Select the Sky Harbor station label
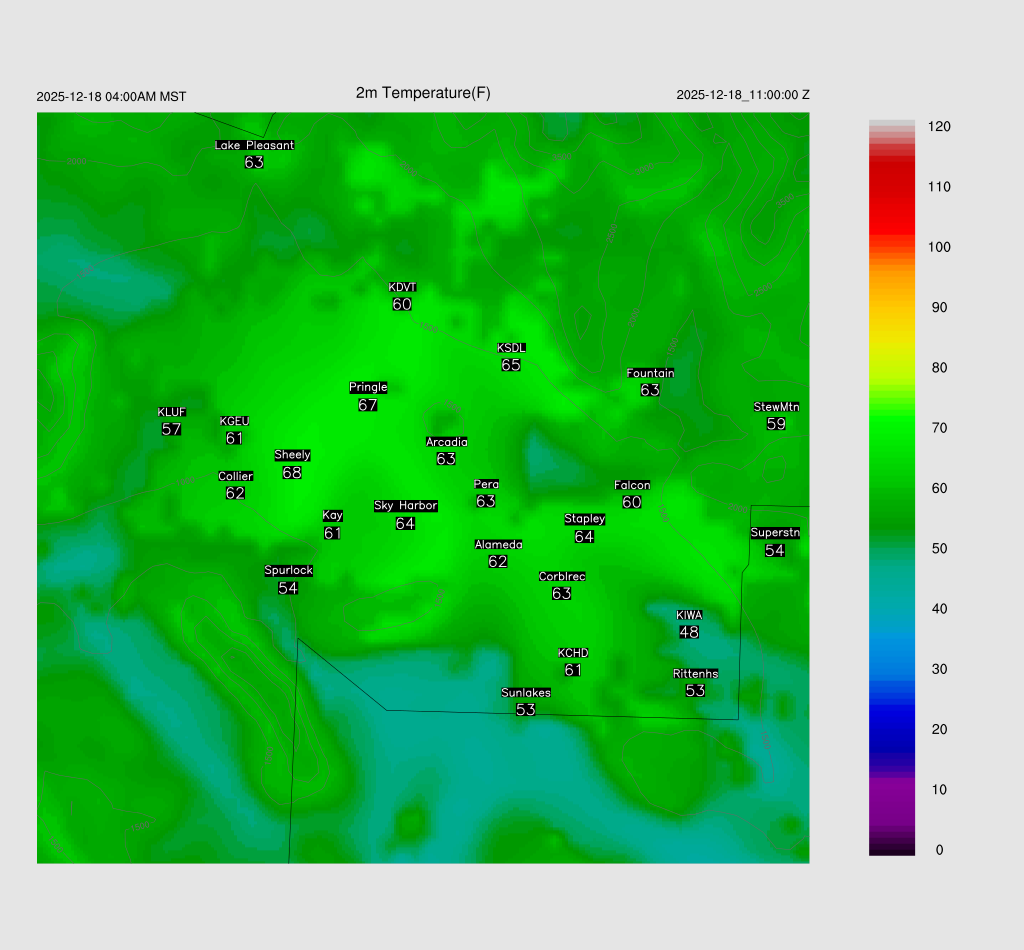 pyautogui.click(x=405, y=506)
